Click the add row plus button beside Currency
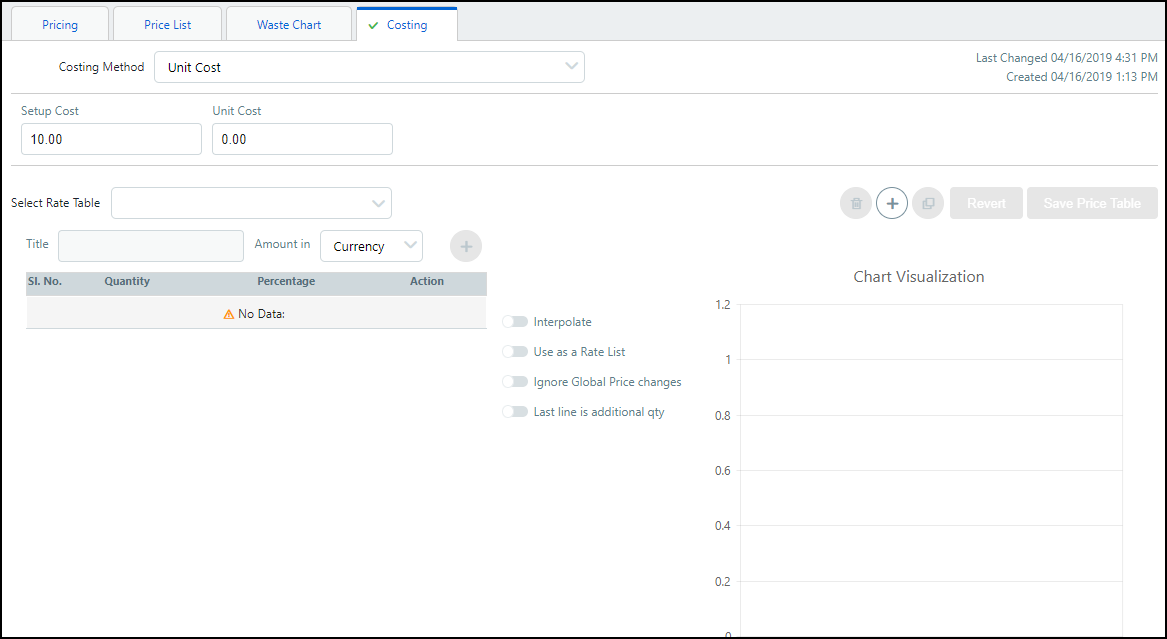This screenshot has height=639, width=1167. (x=466, y=246)
